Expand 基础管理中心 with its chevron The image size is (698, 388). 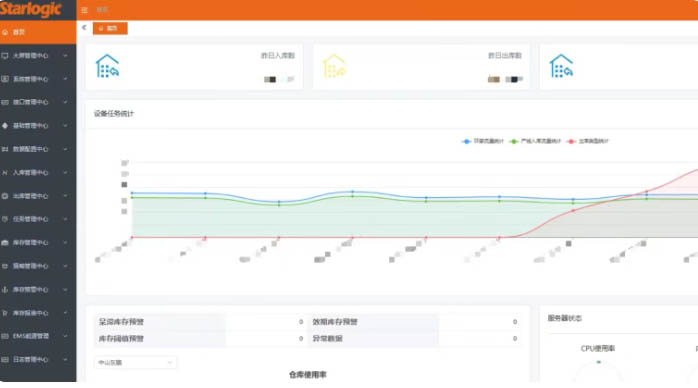tap(65, 125)
